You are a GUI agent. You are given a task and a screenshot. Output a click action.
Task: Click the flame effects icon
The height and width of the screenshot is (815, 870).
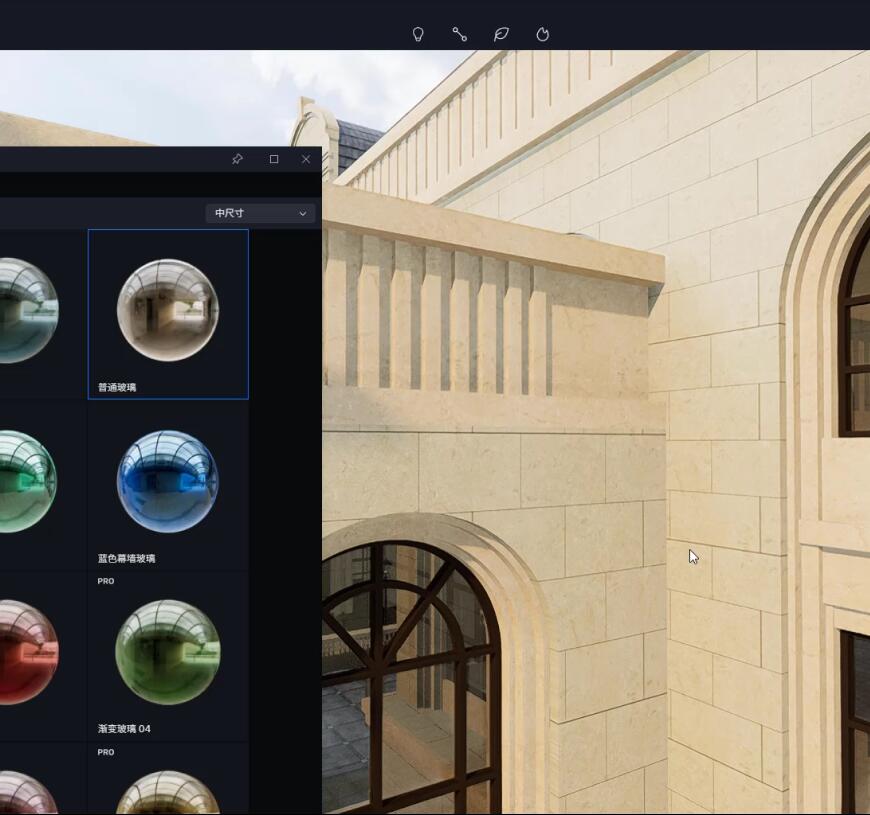click(543, 34)
